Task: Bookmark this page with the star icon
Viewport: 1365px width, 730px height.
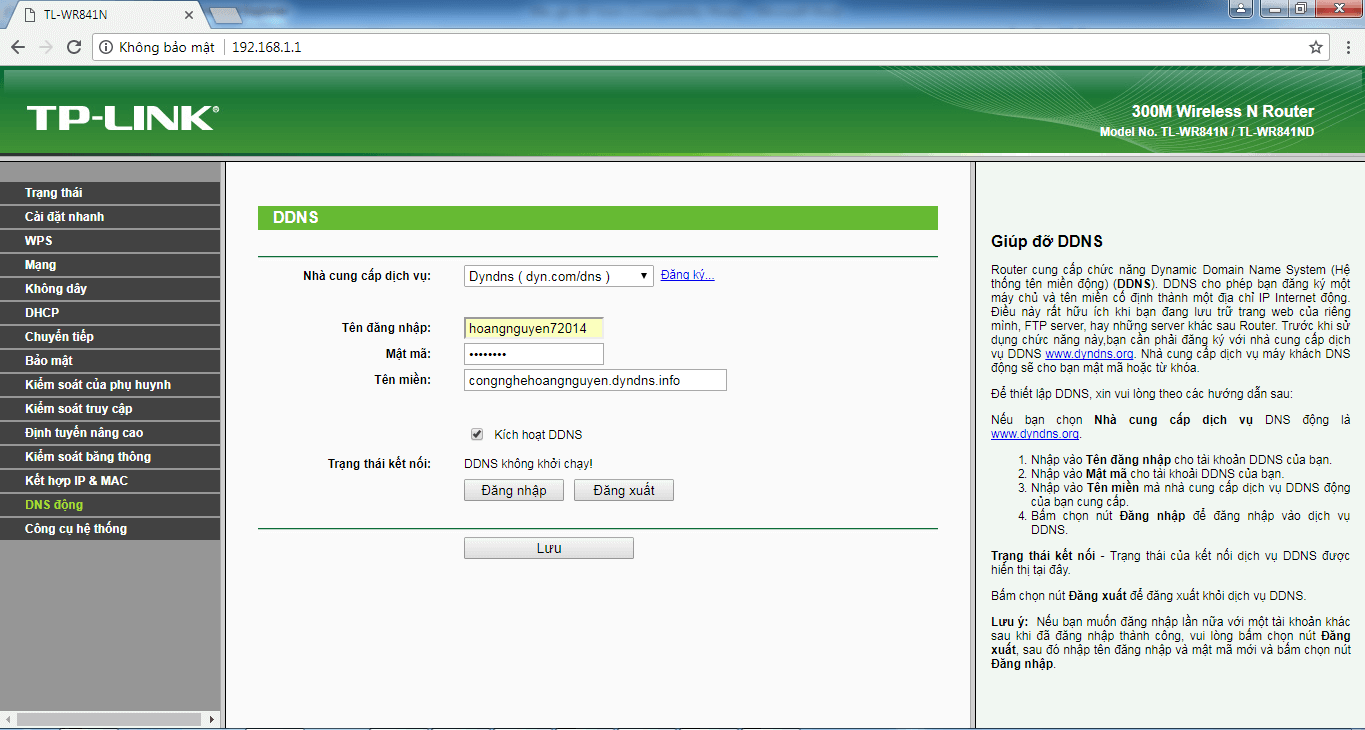Action: coord(1316,47)
